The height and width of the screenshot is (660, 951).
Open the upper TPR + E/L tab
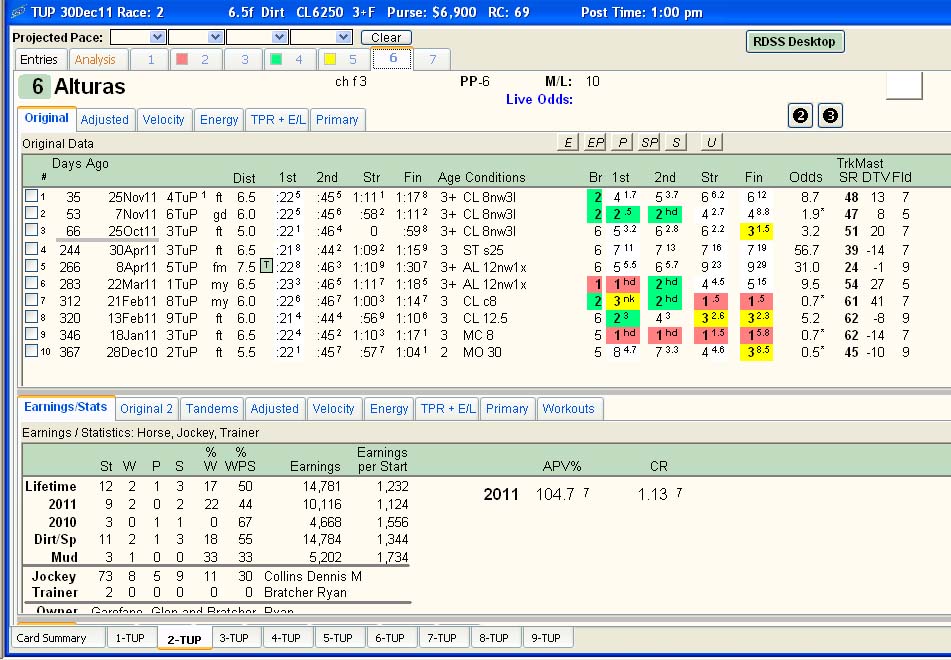(278, 120)
